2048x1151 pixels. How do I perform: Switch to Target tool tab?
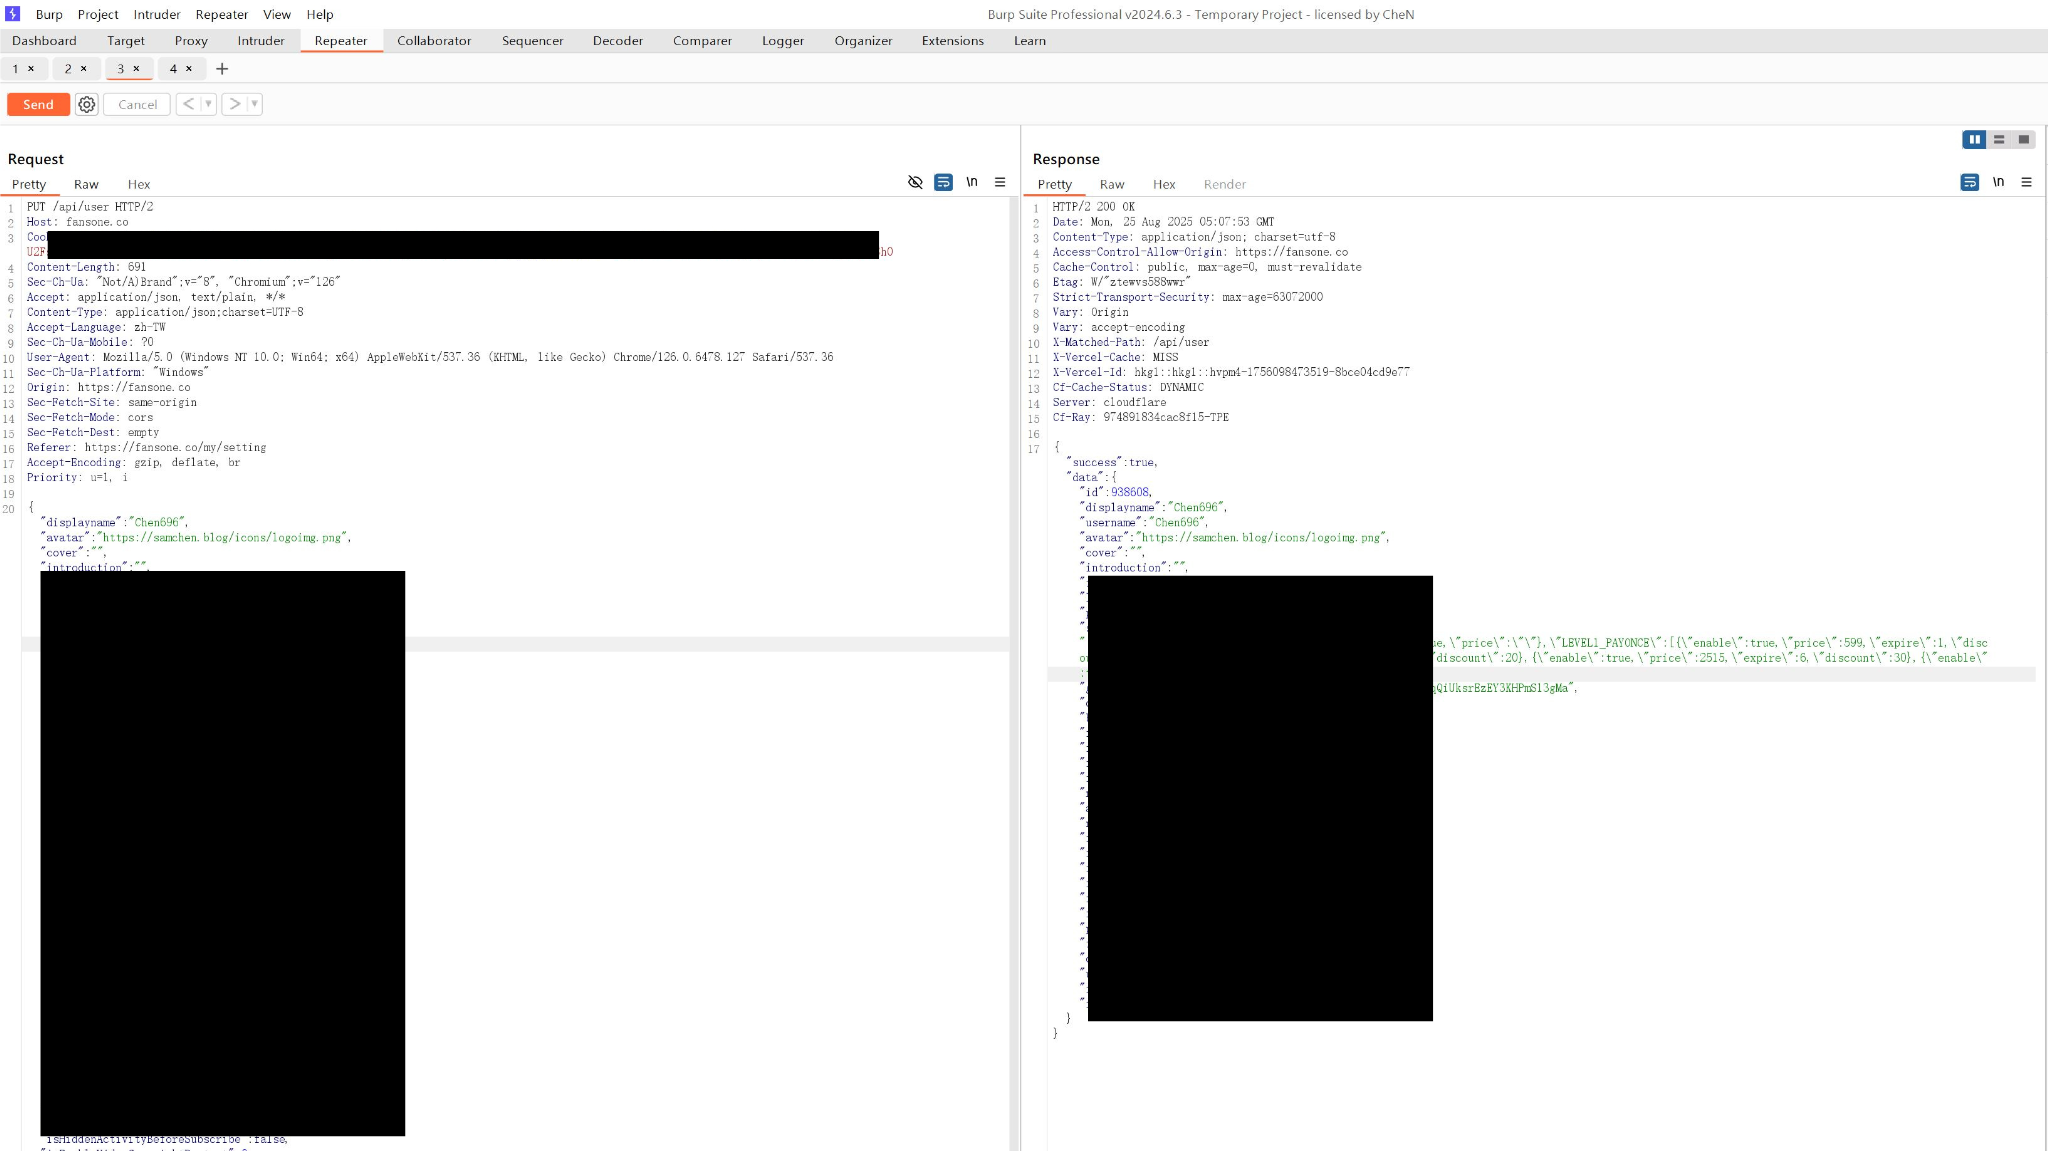coord(126,41)
